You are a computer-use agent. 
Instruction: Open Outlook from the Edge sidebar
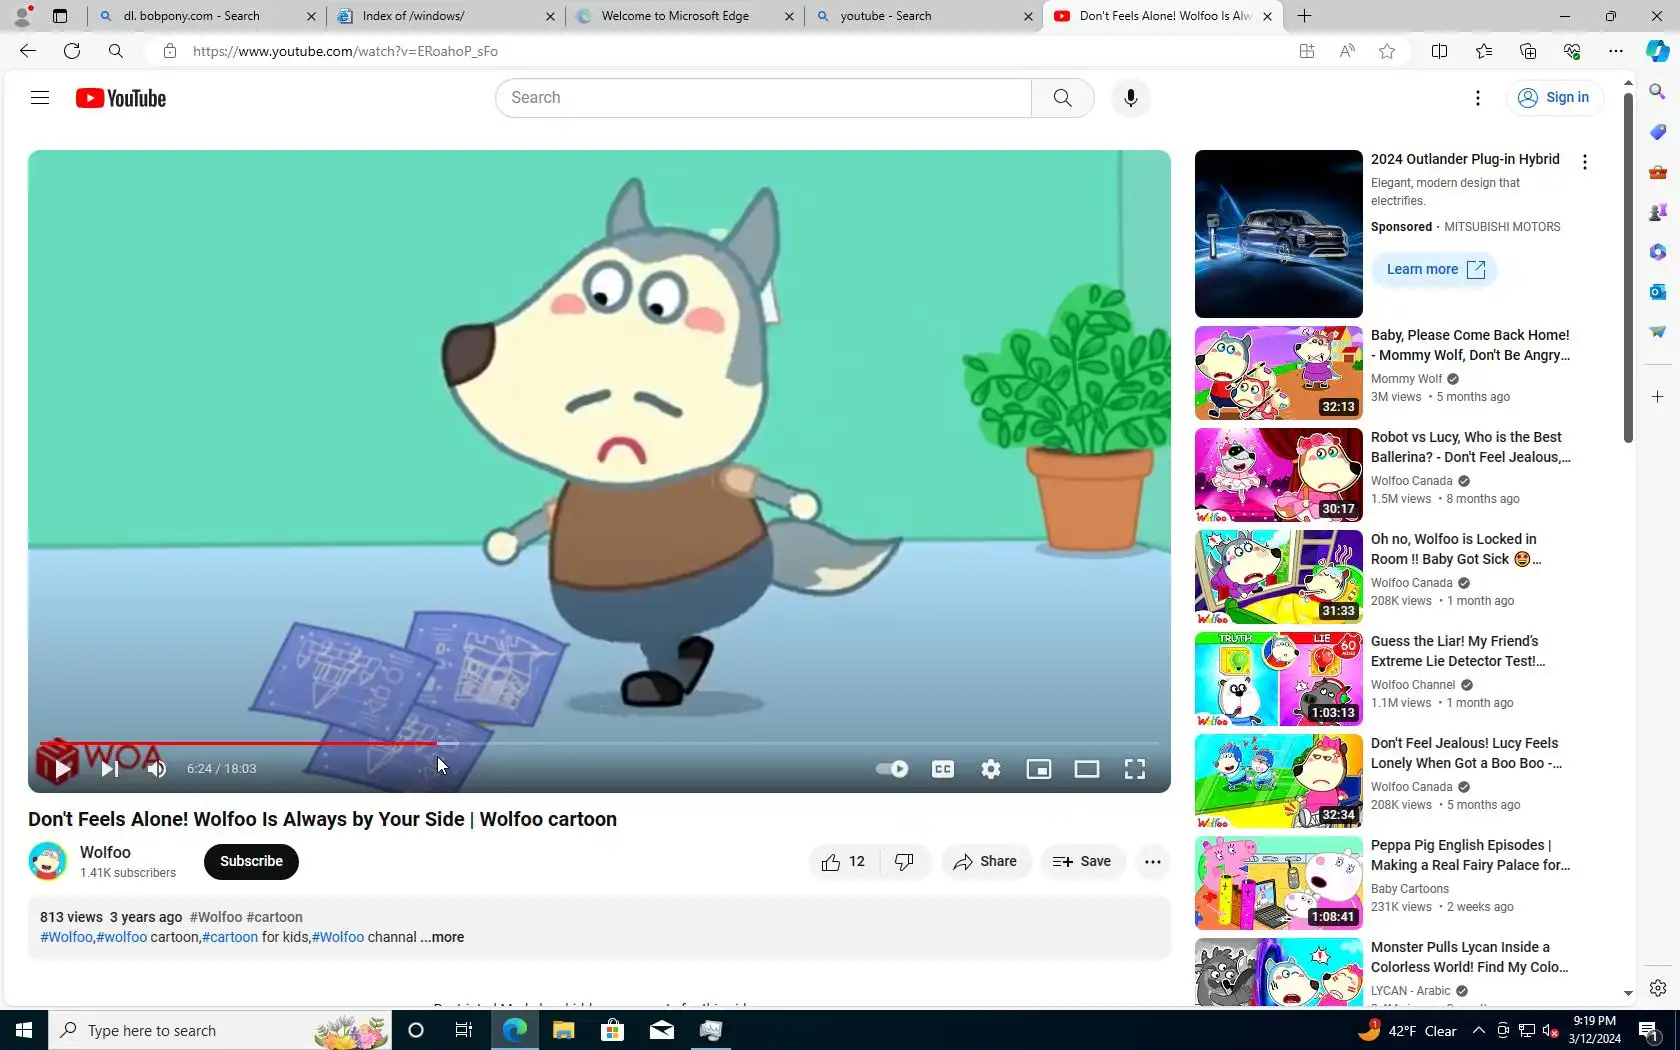(1658, 292)
